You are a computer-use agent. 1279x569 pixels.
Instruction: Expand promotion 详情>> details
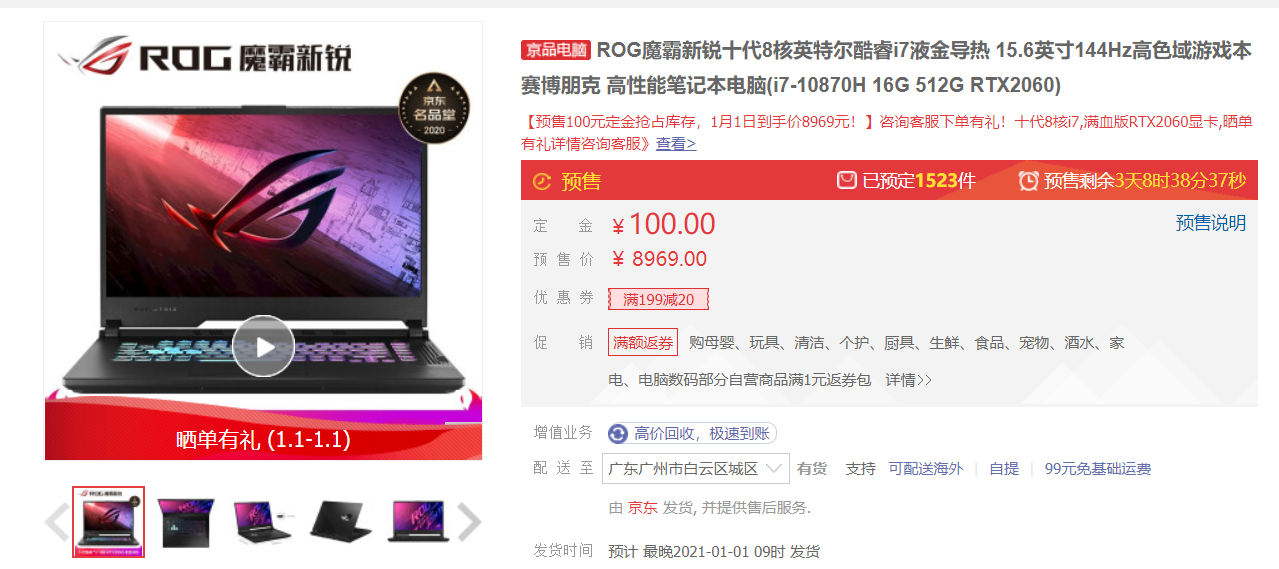[x=908, y=380]
